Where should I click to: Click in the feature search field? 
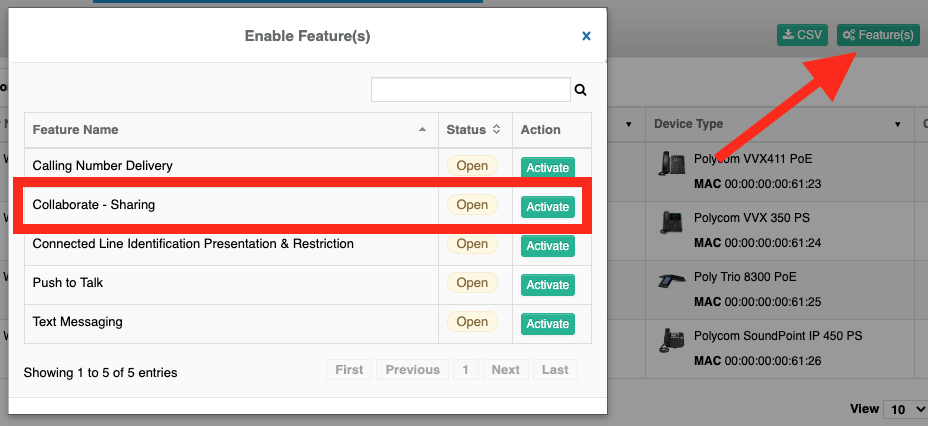(470, 90)
